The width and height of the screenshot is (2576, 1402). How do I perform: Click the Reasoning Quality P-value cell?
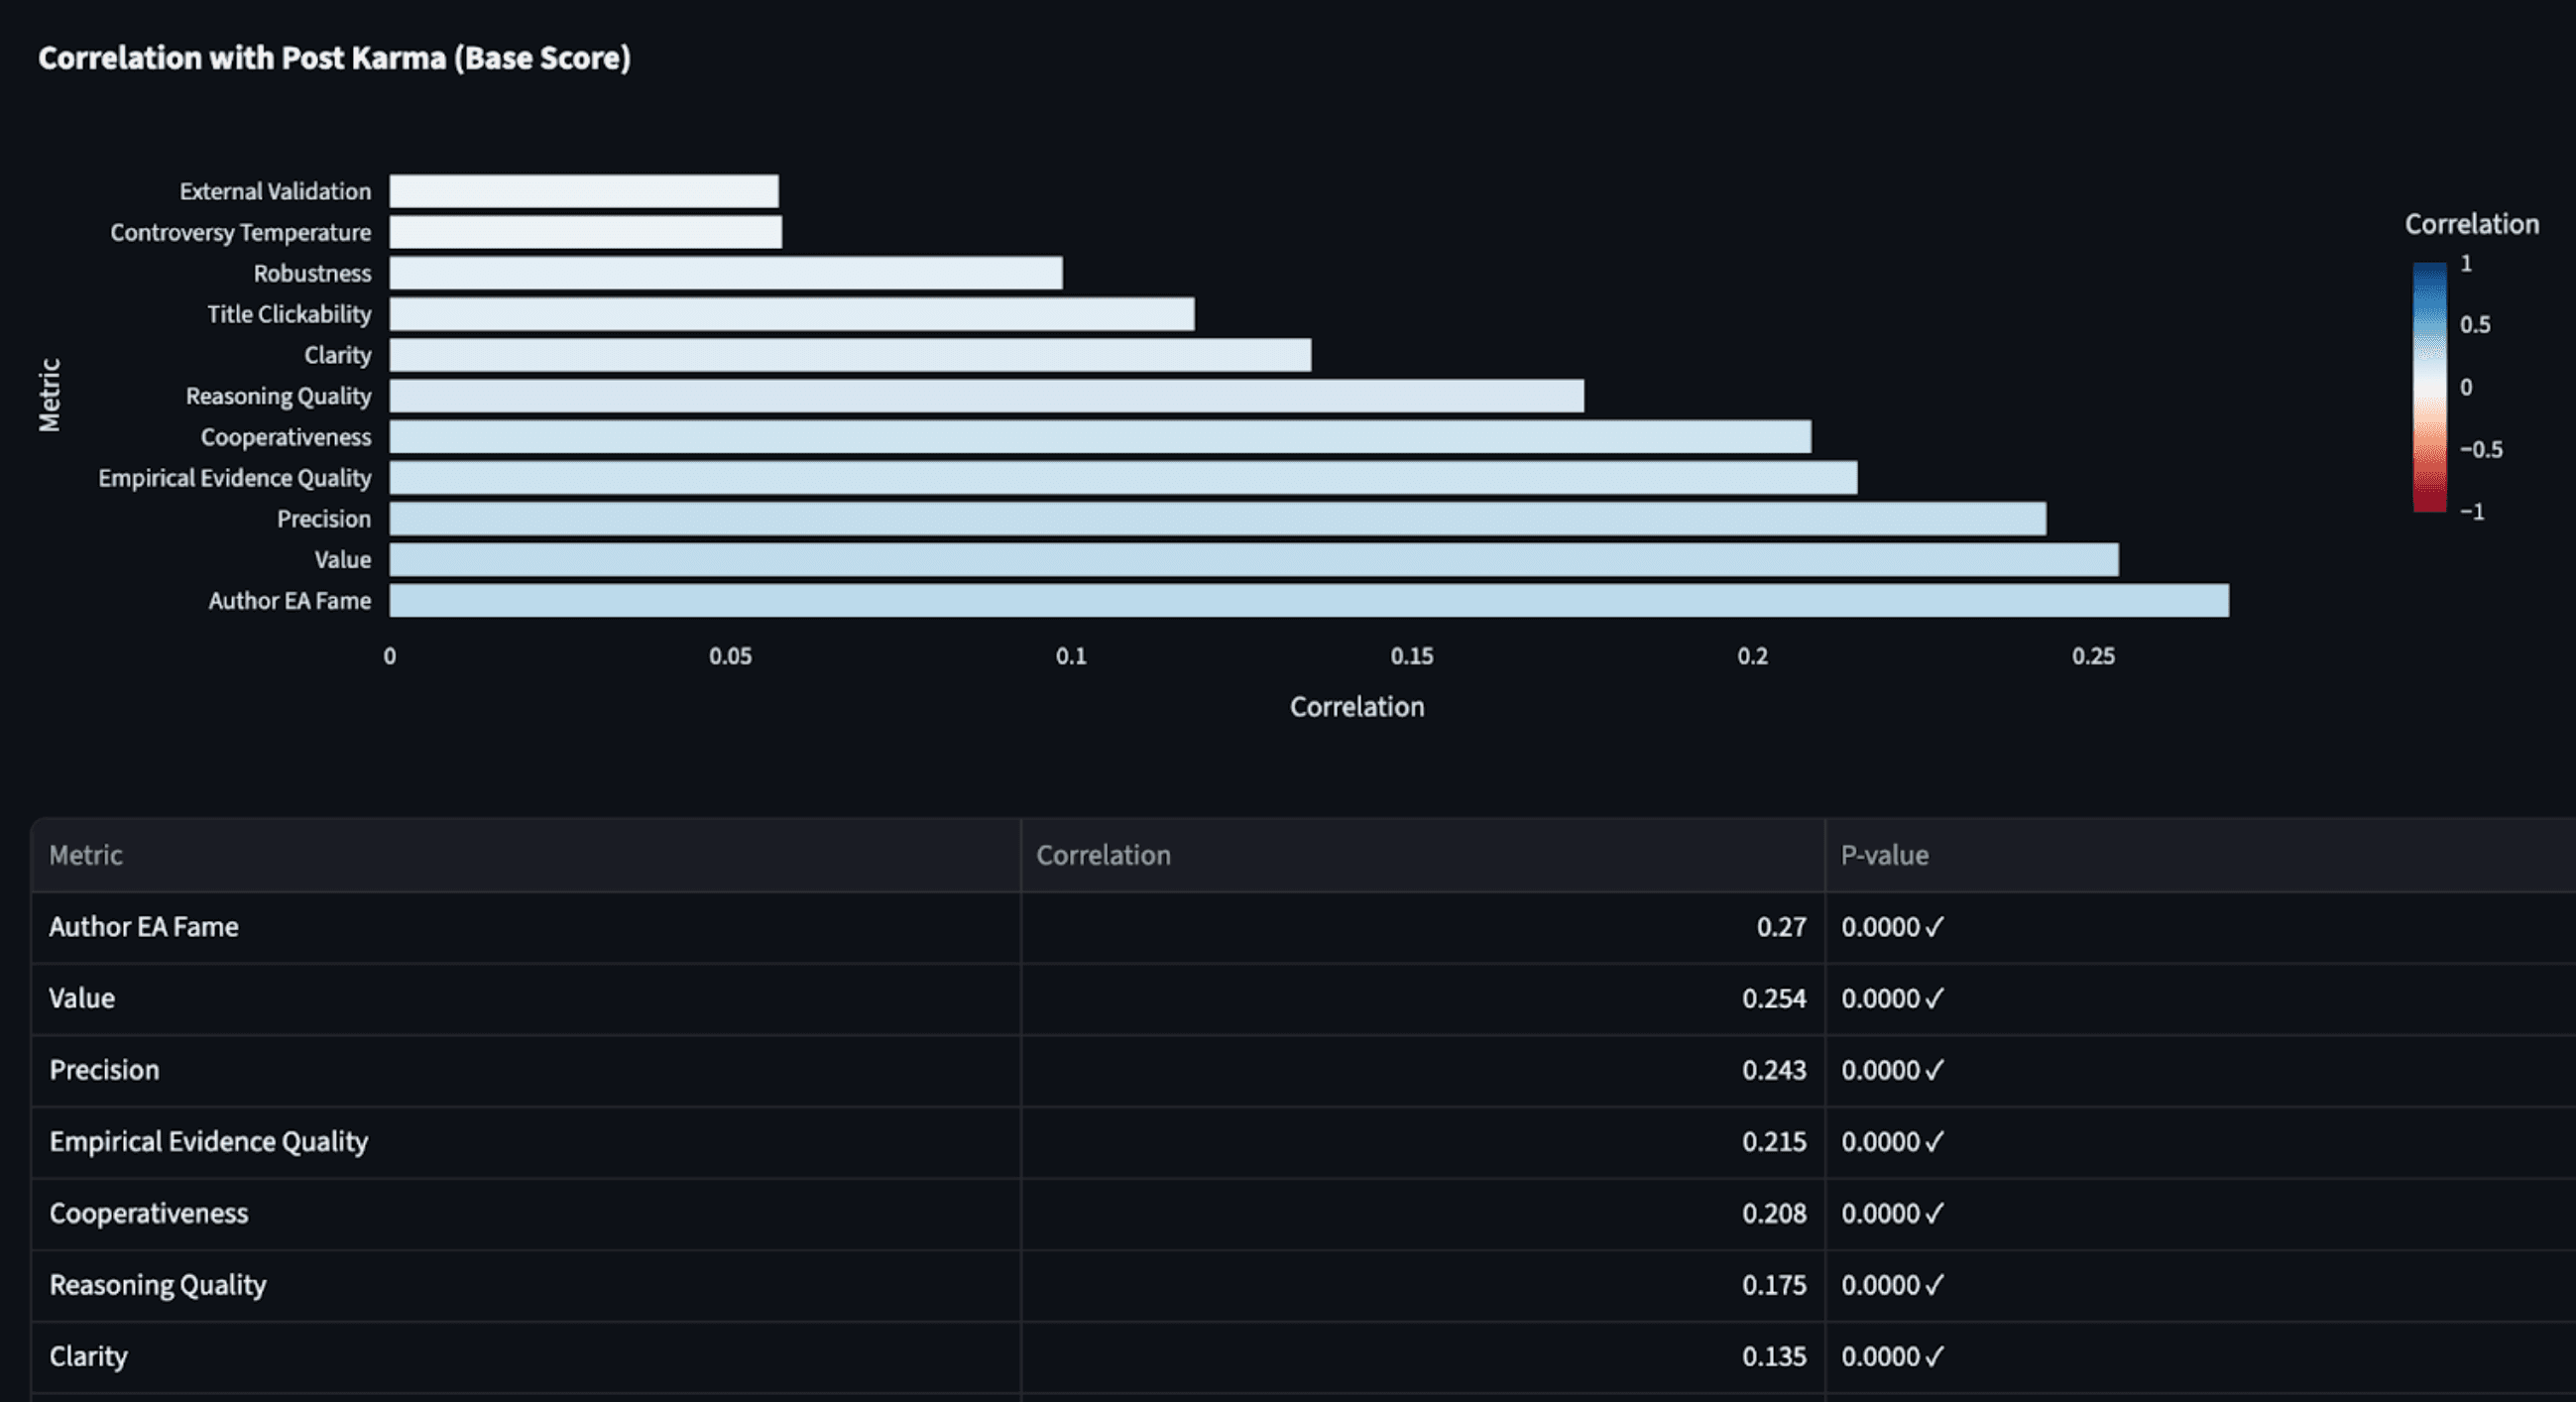pyautogui.click(x=1892, y=1285)
